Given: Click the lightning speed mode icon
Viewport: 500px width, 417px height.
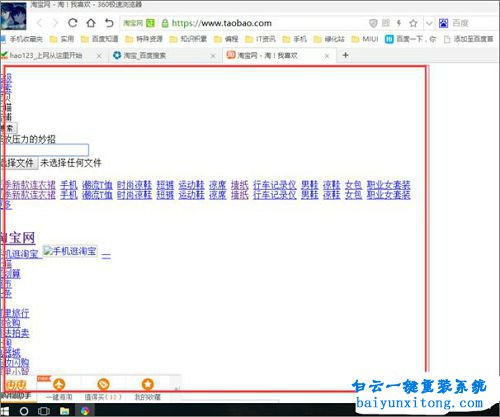Looking at the screenshot, I should (x=399, y=23).
